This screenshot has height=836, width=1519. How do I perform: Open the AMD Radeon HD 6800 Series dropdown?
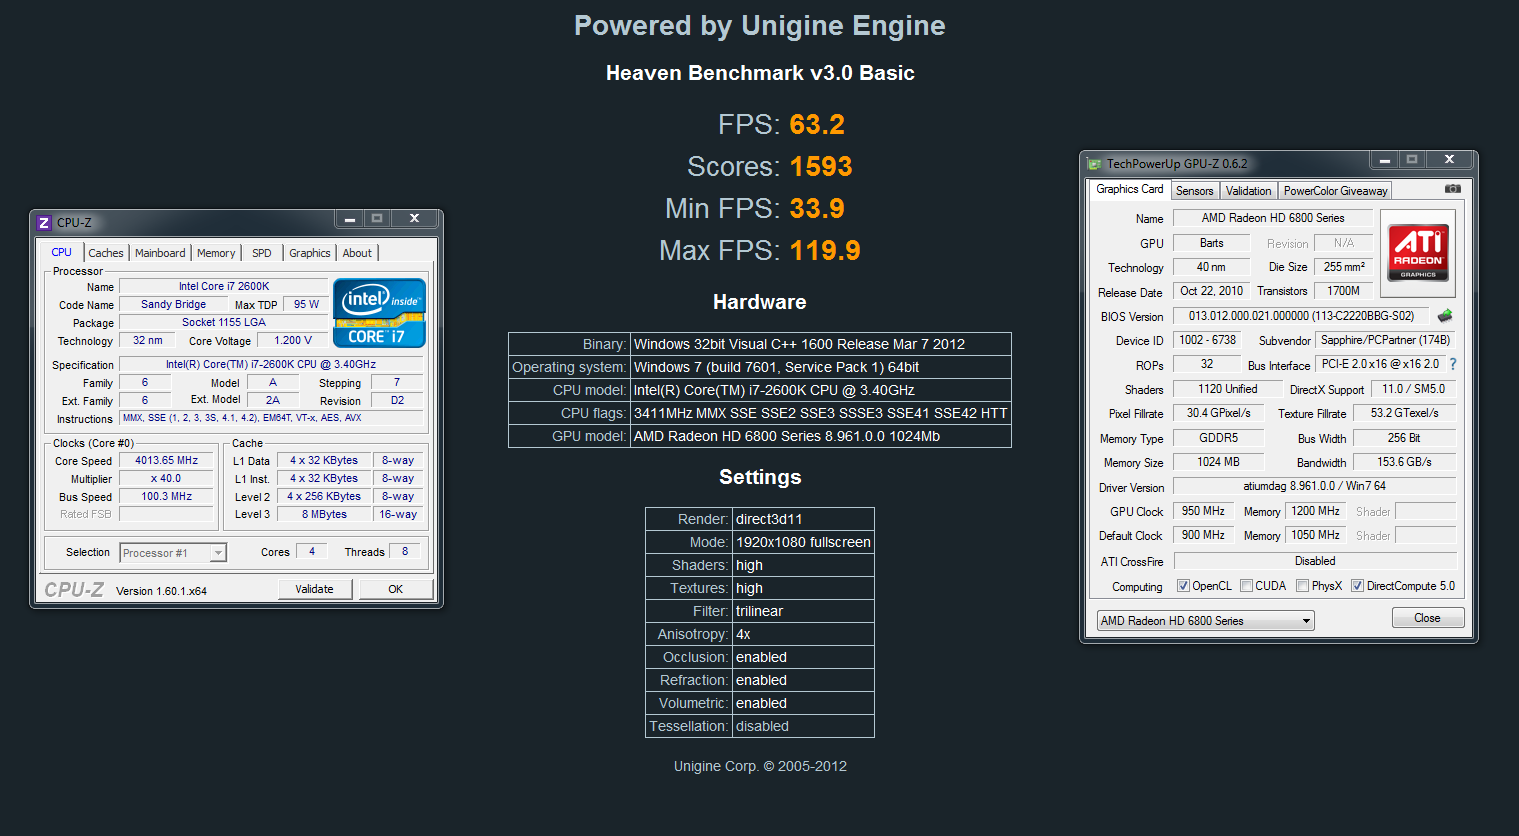[1205, 621]
